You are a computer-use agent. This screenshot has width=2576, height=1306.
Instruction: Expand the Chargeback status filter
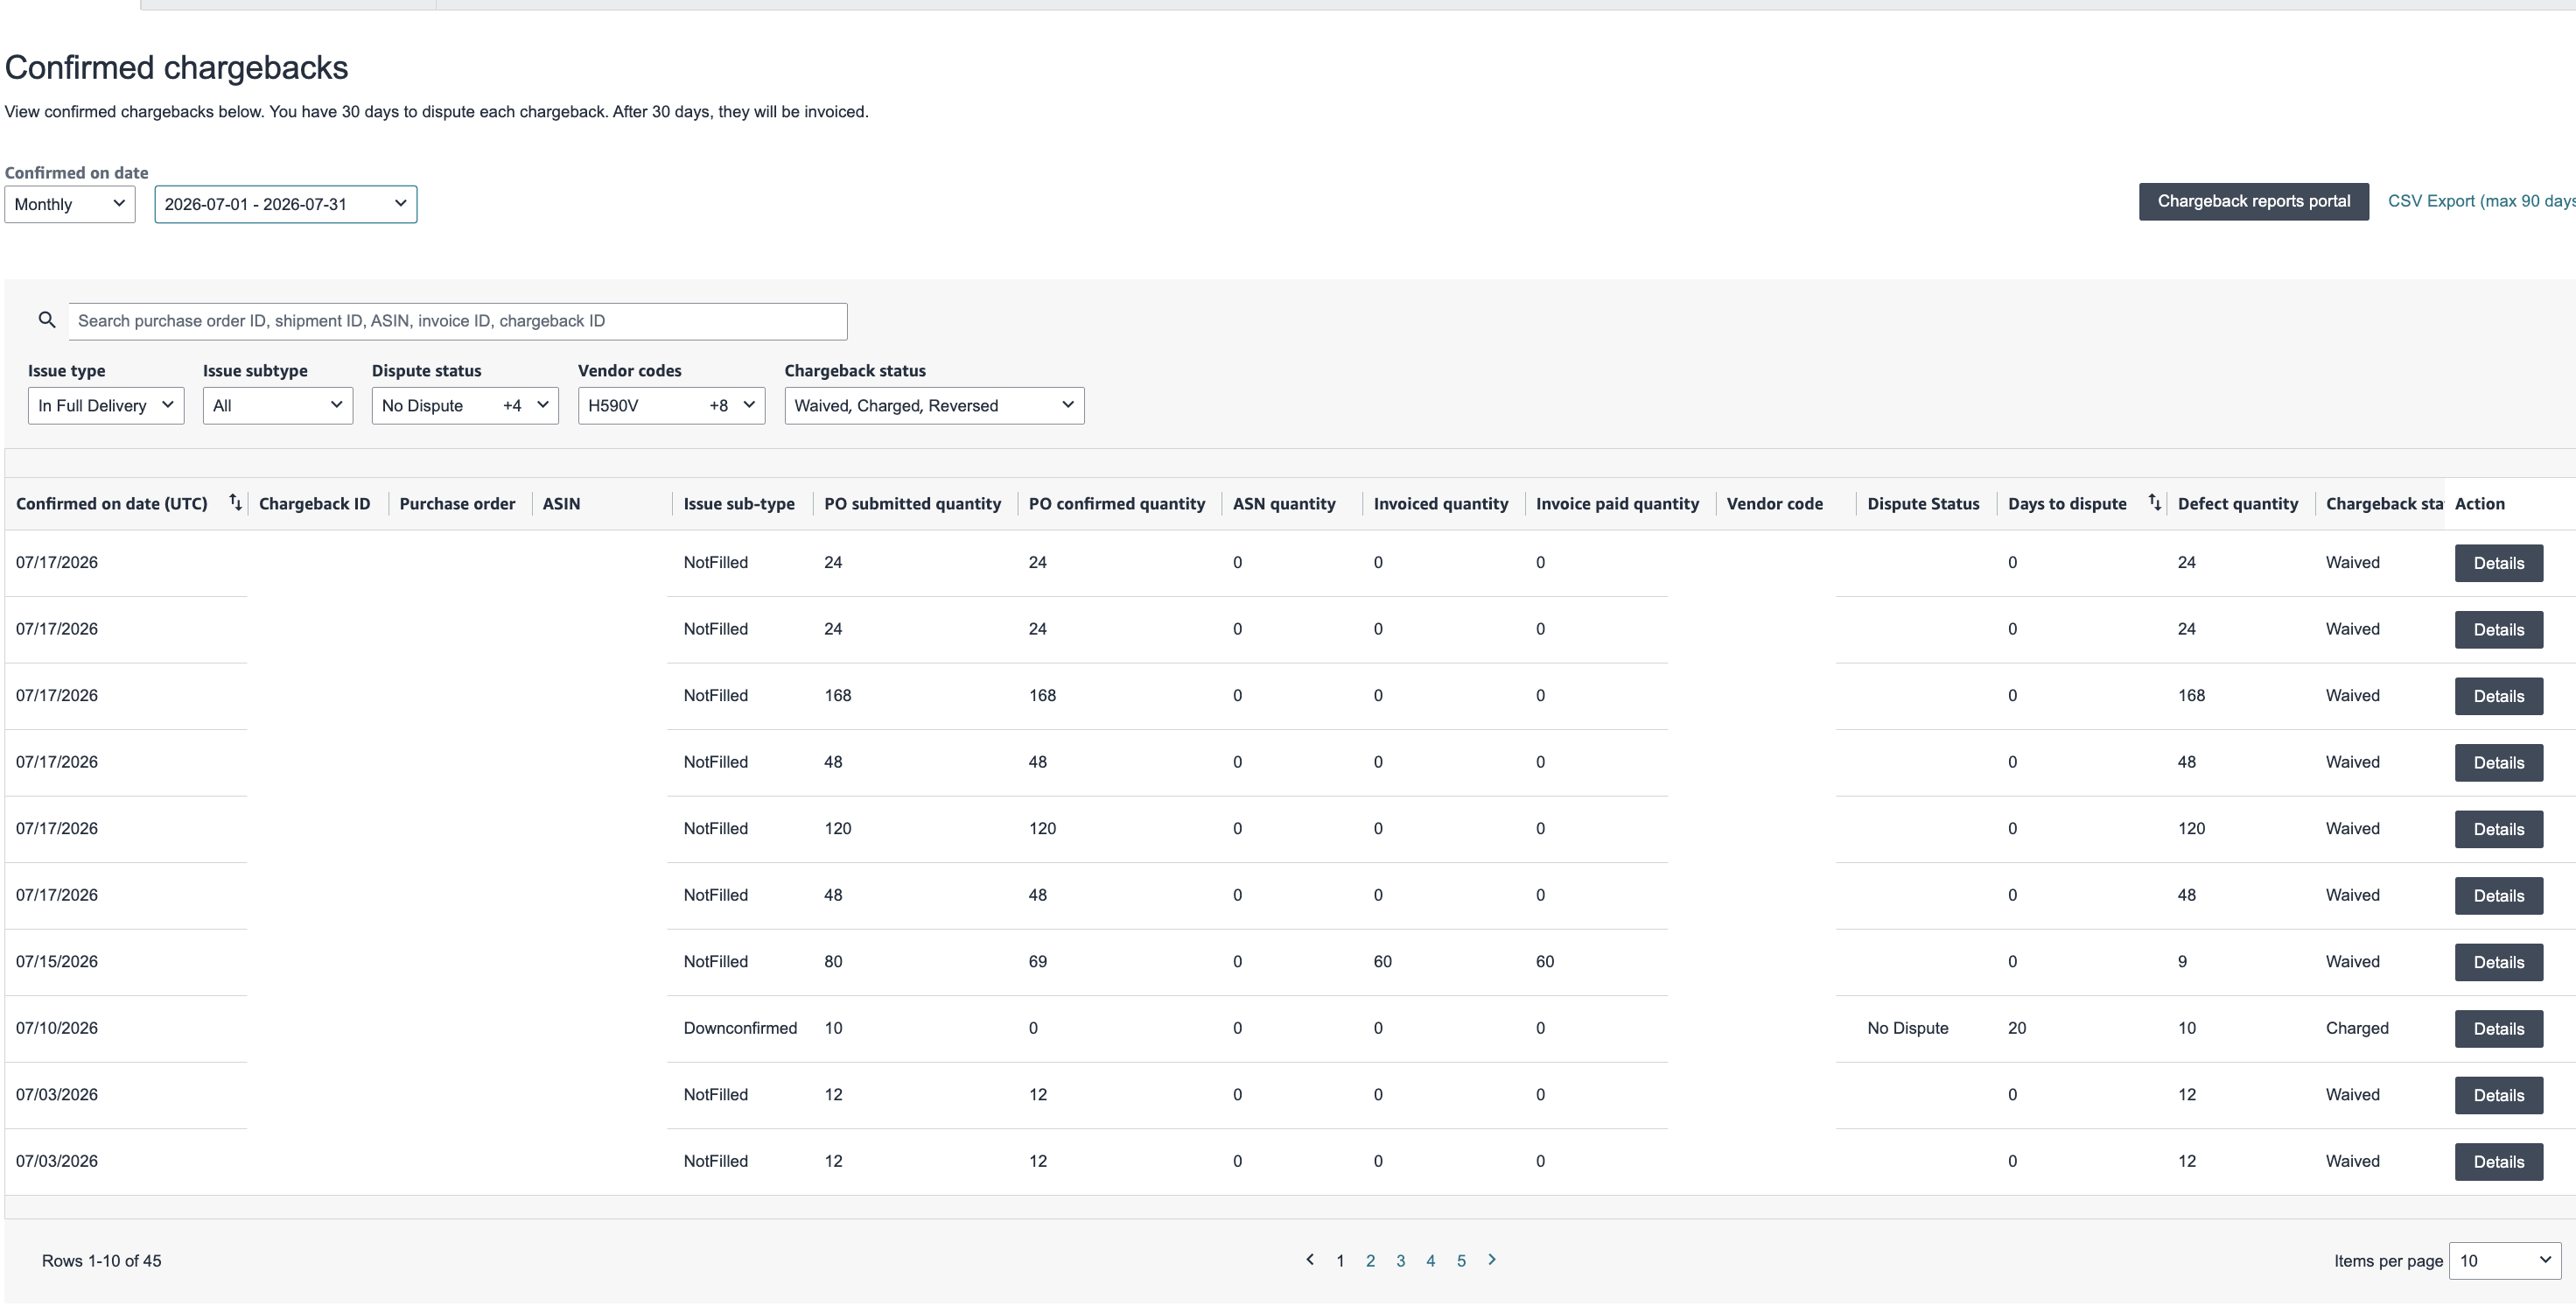(934, 405)
